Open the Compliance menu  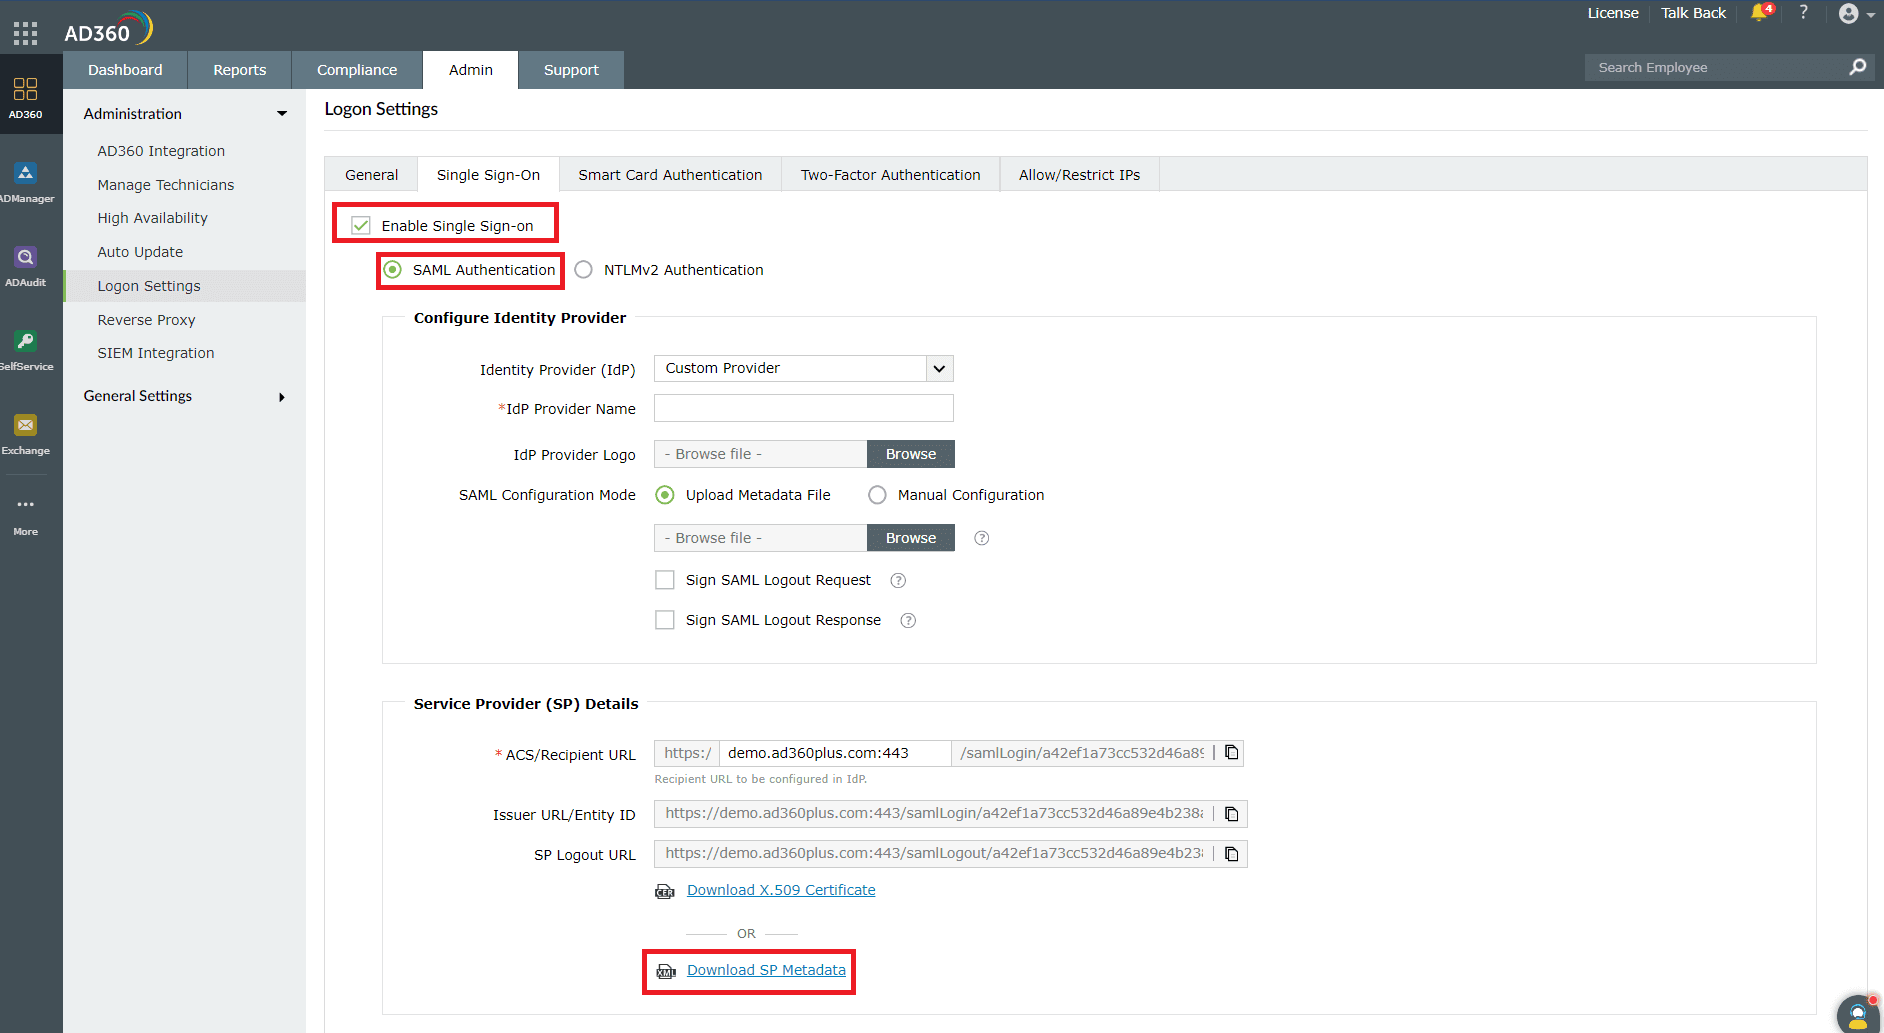point(356,69)
